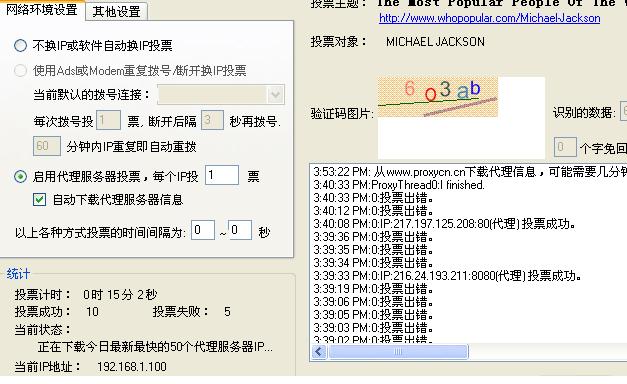The height and width of the screenshot is (384, 627).
Task: Open the whopopular.com Michael-Jackson link
Action: point(489,18)
